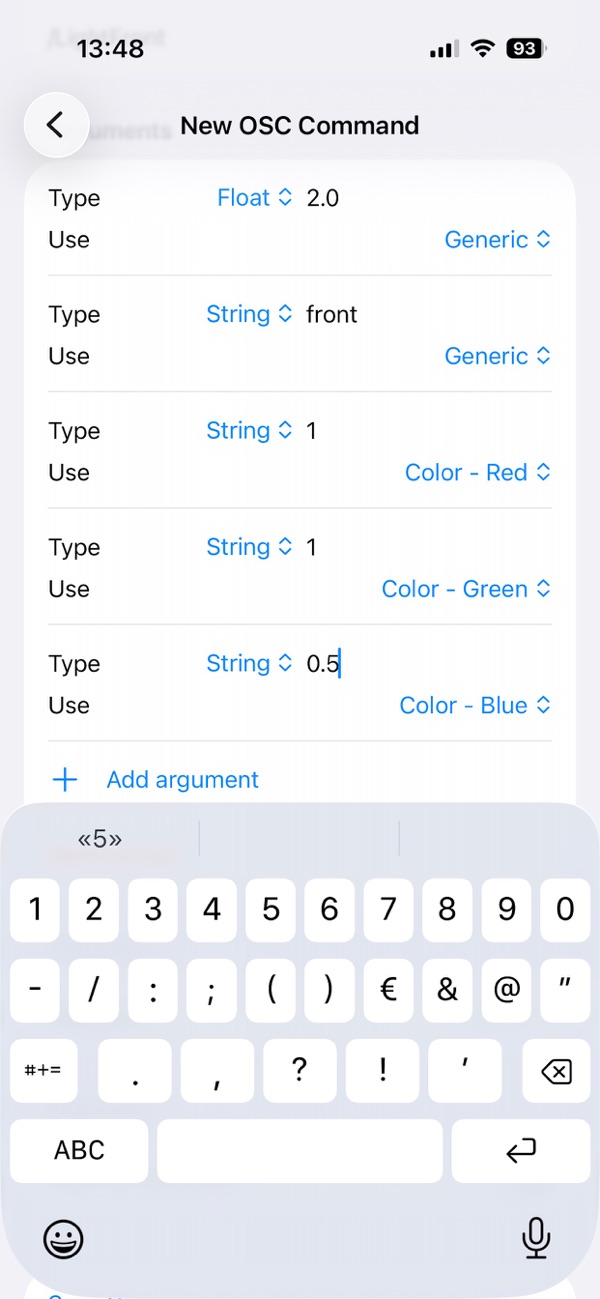
Task: Tap the Add argument link
Action: (x=183, y=780)
